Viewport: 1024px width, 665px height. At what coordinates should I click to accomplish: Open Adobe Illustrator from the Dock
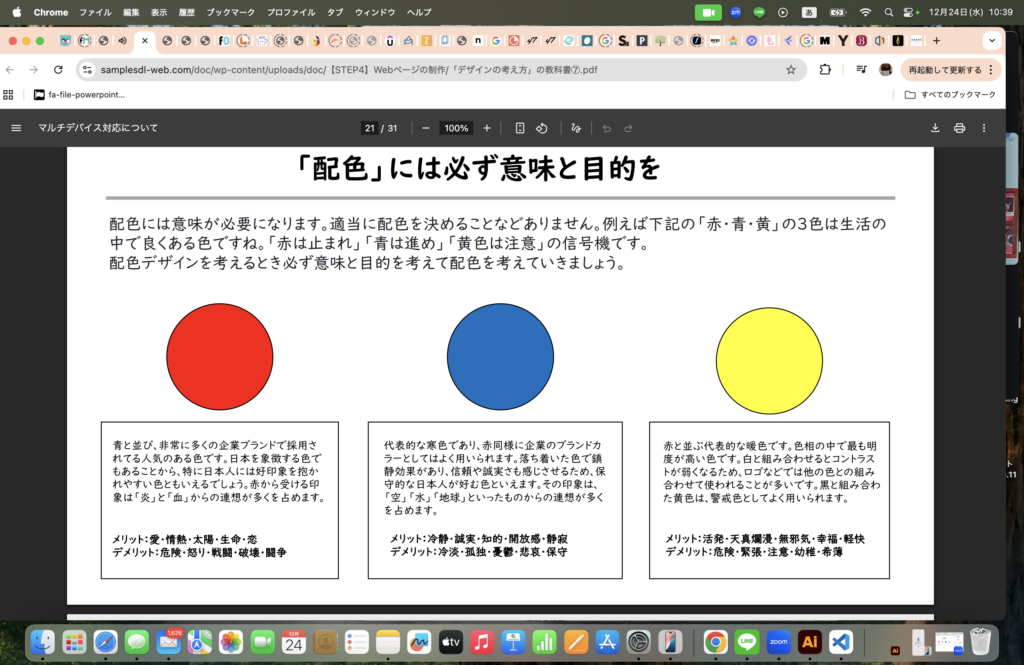809,641
